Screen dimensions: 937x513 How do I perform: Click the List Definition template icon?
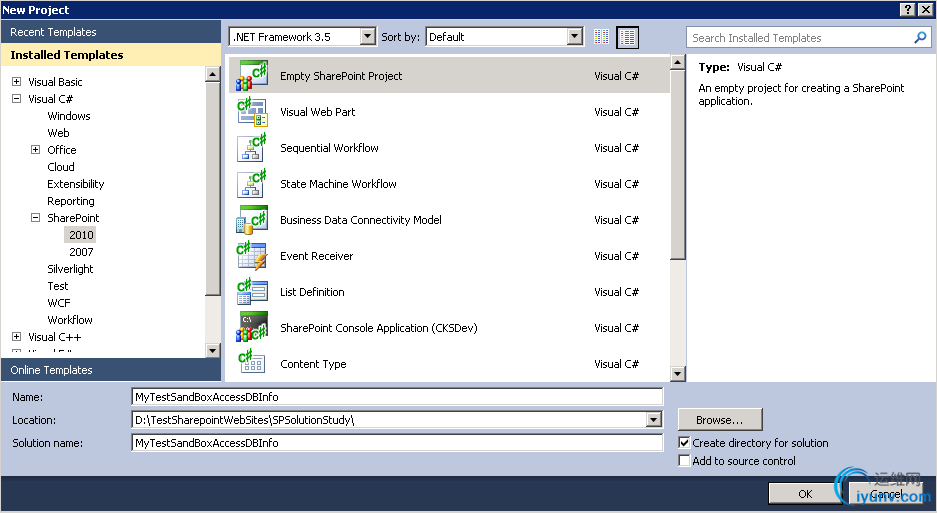point(252,292)
